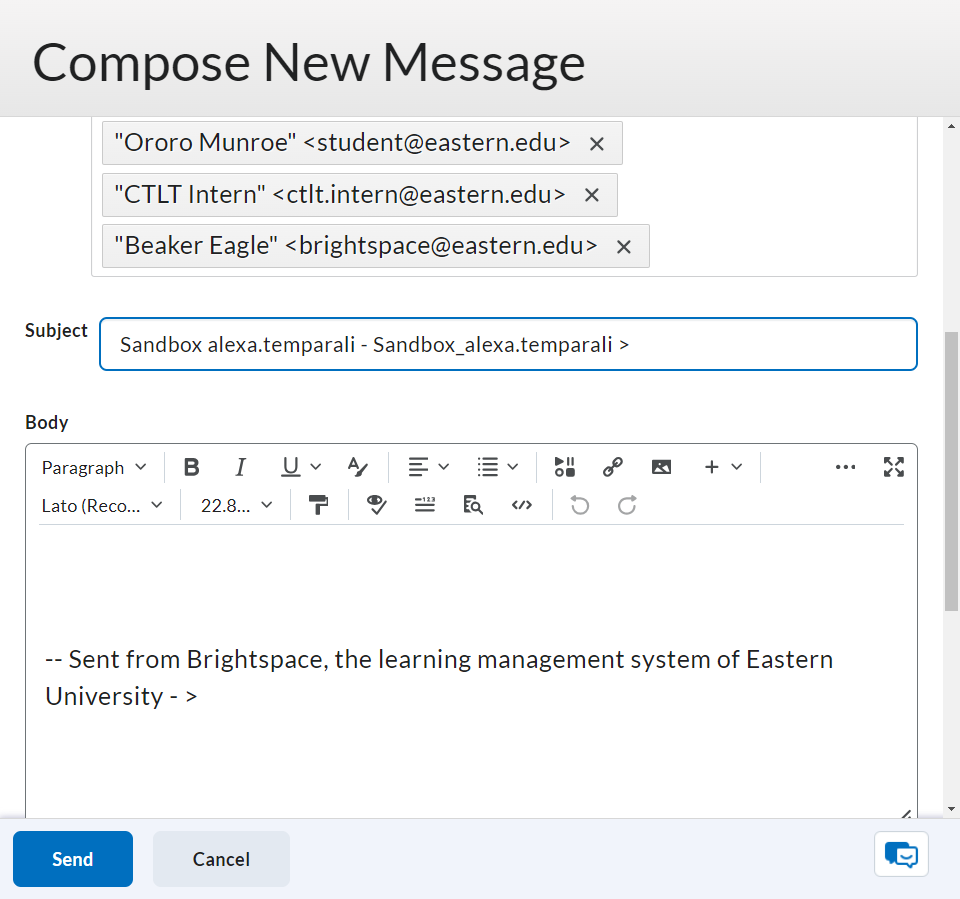Open the font size dropdown
This screenshot has height=899, width=960.
[236, 506]
